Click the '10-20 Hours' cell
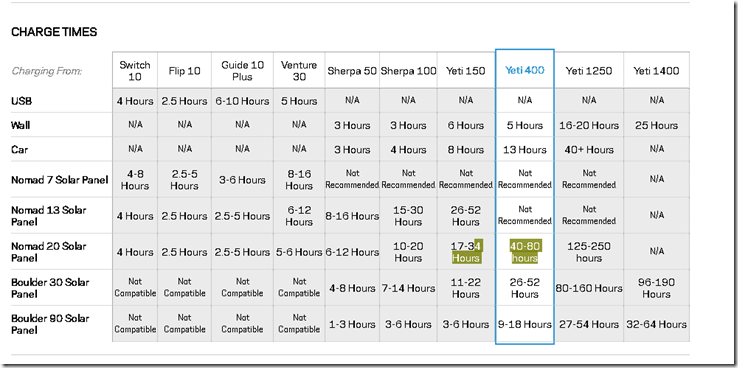738x368 pixels. pyautogui.click(x=408, y=252)
